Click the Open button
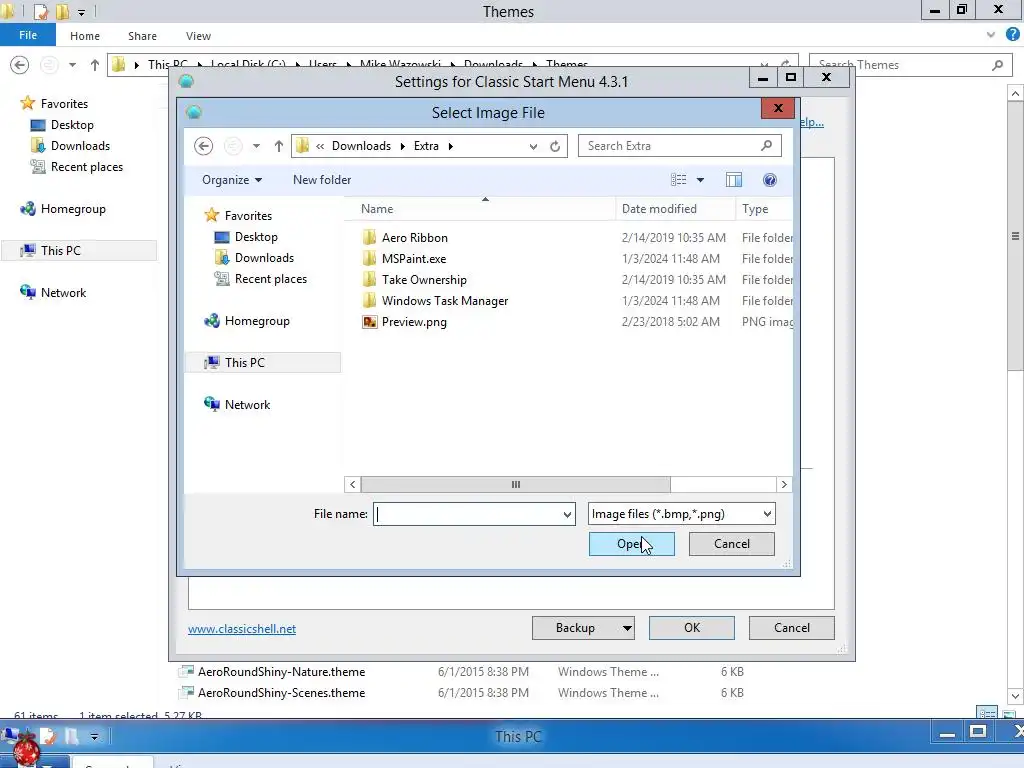The width and height of the screenshot is (1024, 768). [632, 544]
